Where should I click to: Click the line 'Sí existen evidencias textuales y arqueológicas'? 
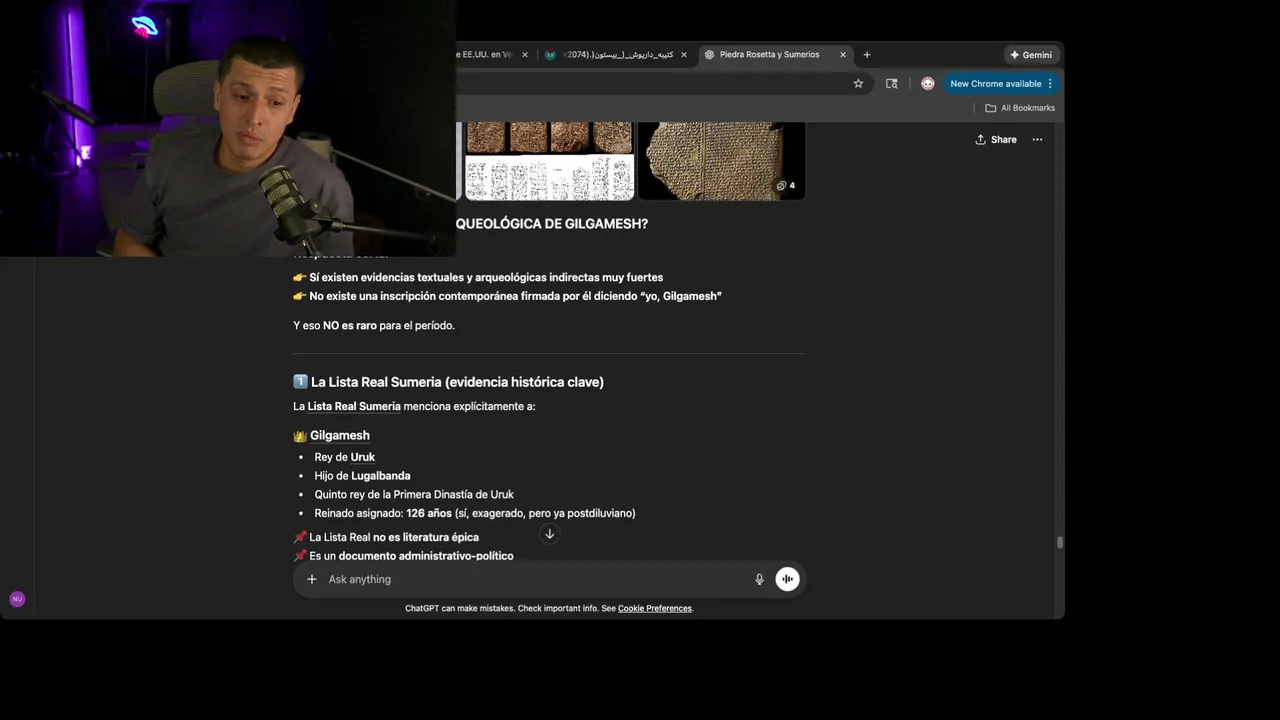click(x=486, y=278)
